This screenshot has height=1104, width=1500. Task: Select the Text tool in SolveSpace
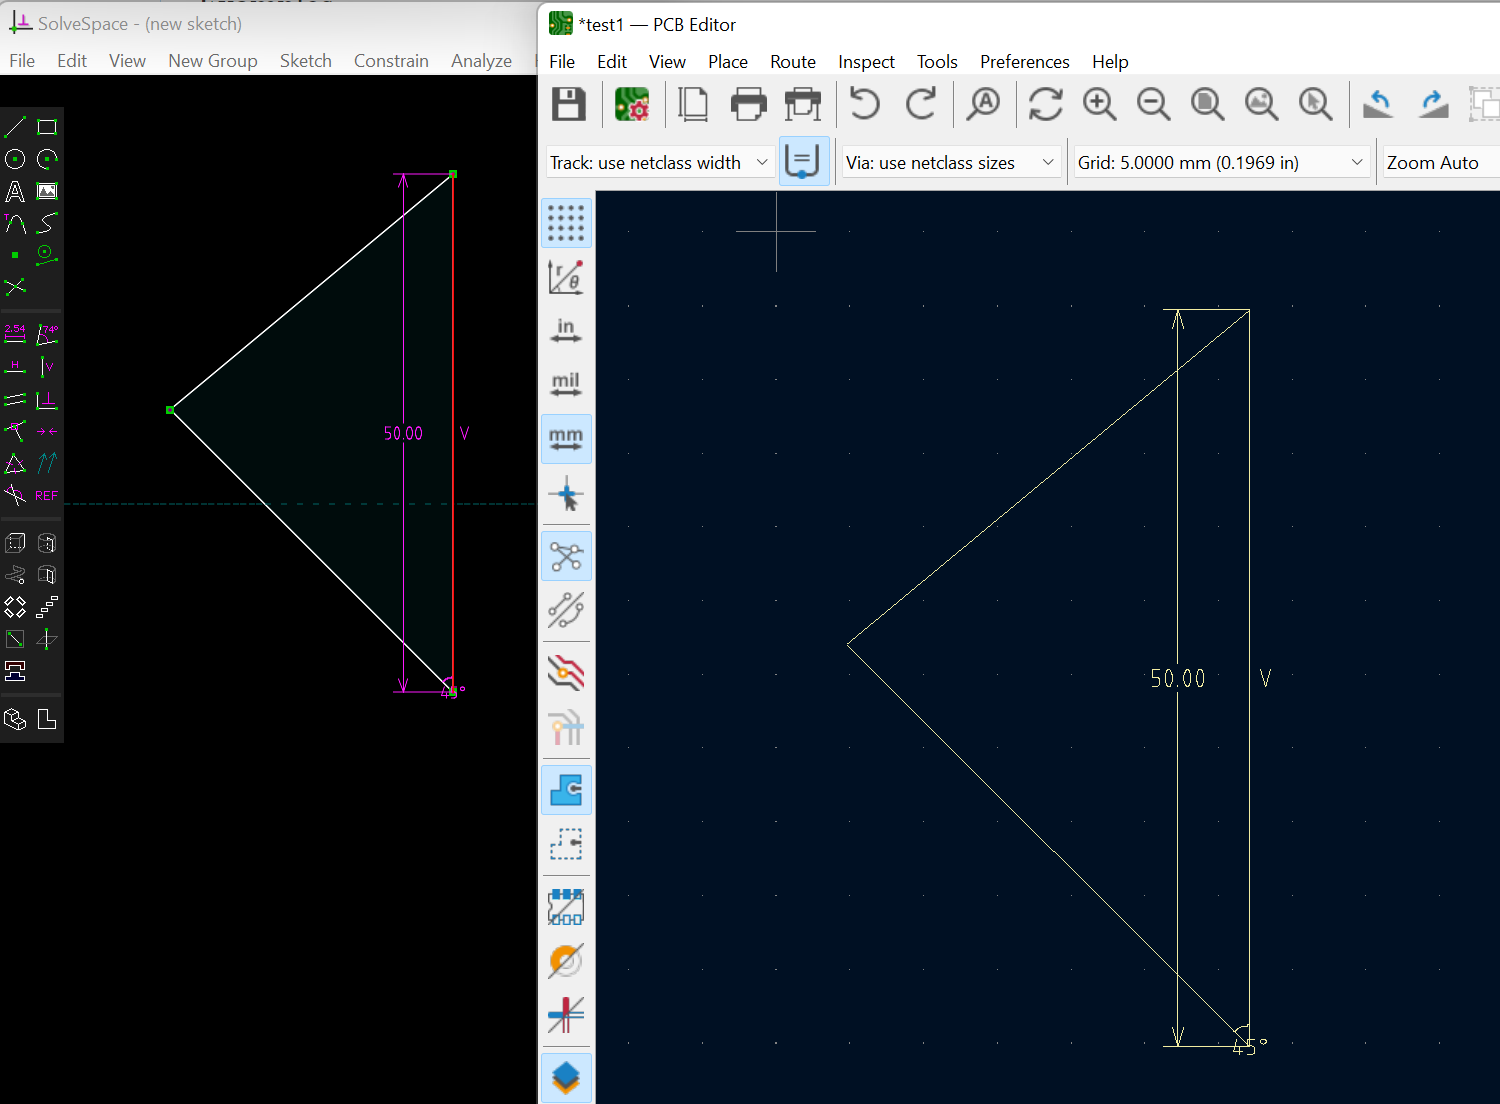coord(15,191)
